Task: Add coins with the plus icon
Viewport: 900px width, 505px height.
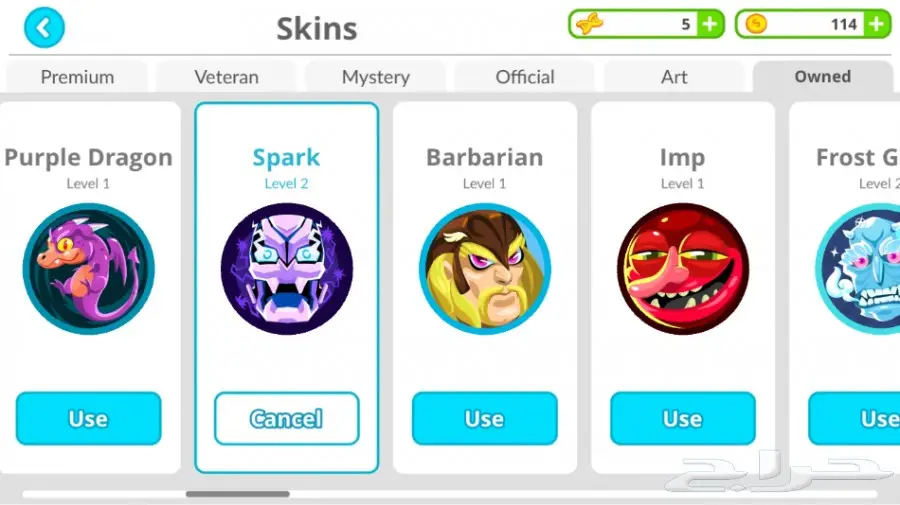Action: 876,24
